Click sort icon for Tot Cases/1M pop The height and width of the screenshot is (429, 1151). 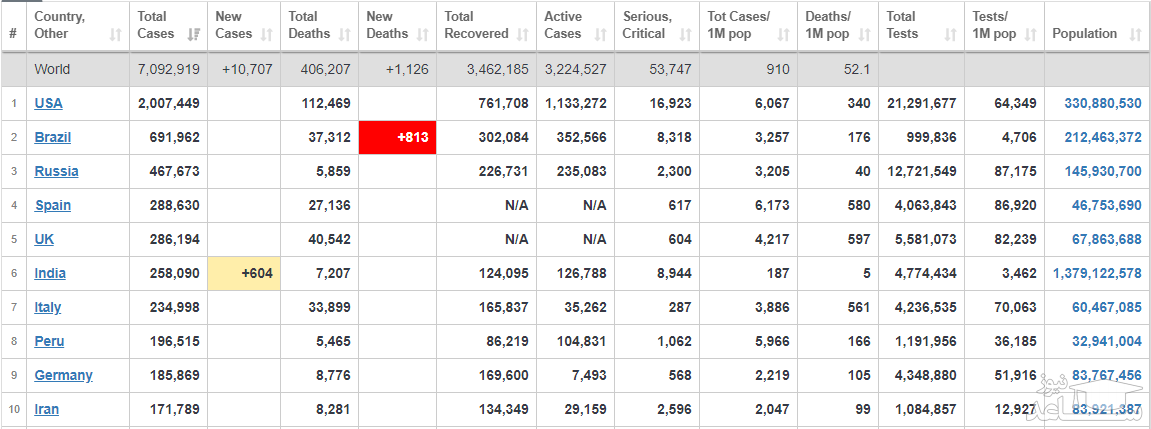[x=784, y=34]
